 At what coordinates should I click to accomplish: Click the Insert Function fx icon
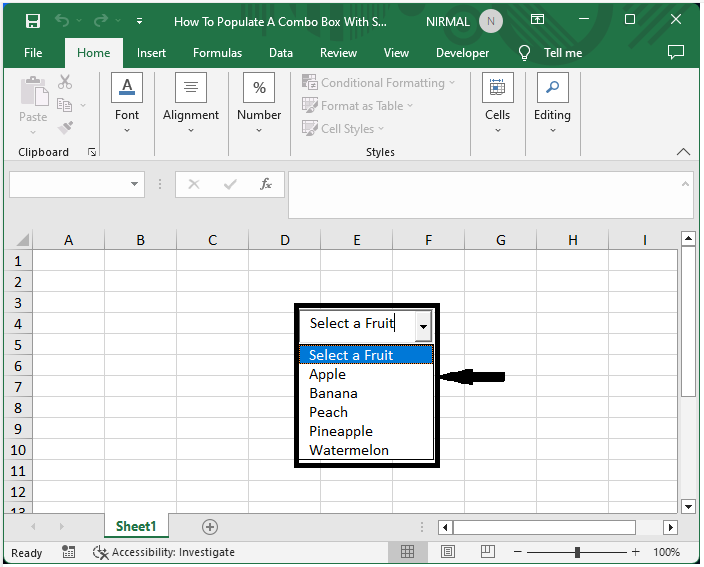[266, 184]
